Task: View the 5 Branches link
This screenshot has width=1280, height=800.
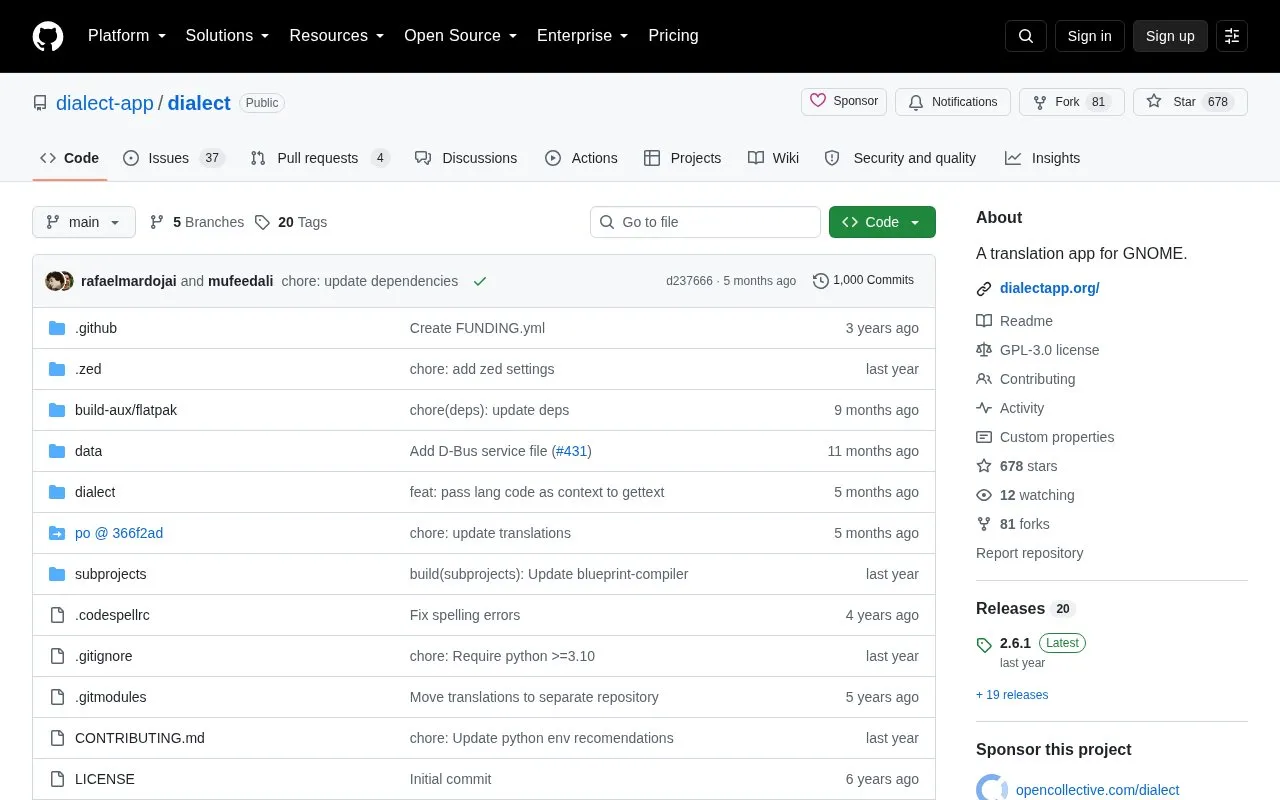Action: click(x=197, y=222)
